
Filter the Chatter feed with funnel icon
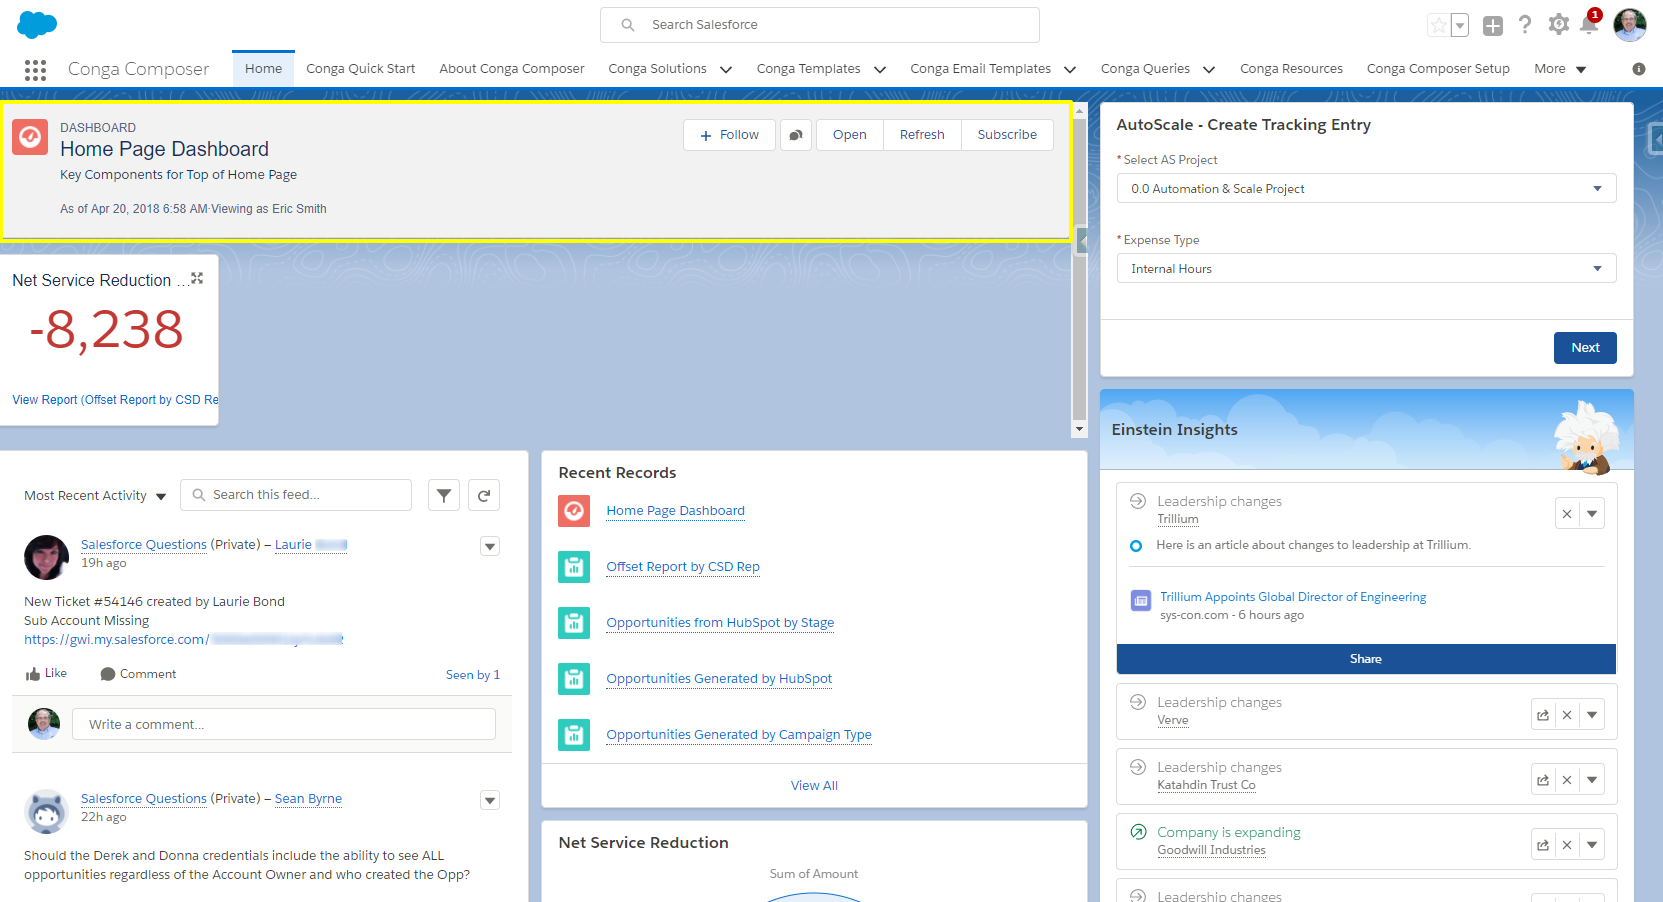[x=444, y=495]
